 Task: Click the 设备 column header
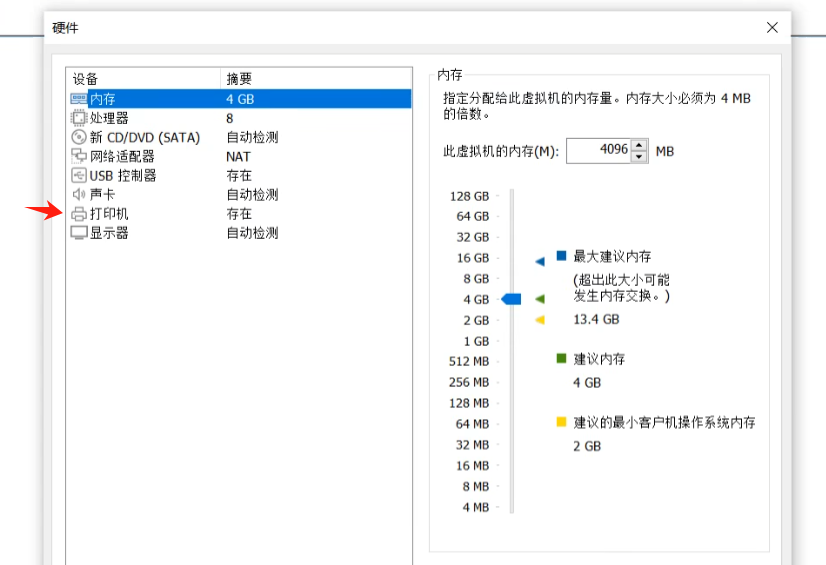coord(143,78)
